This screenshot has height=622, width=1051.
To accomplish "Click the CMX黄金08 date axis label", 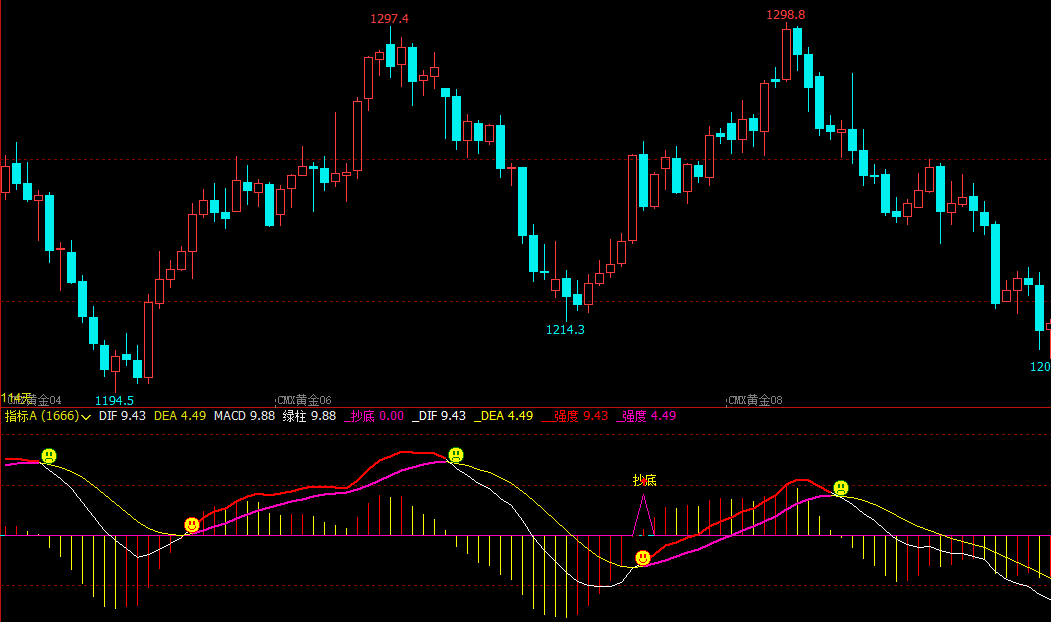I will [755, 400].
